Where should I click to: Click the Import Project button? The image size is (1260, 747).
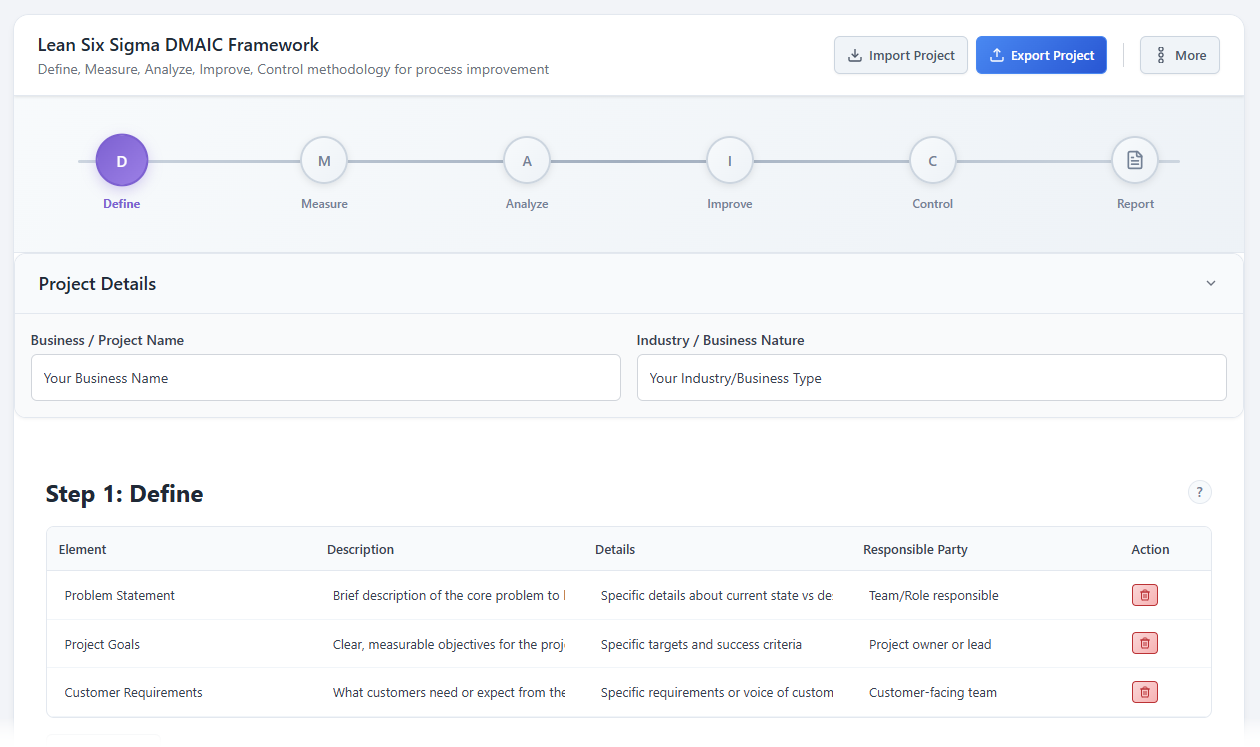pyautogui.click(x=900, y=56)
